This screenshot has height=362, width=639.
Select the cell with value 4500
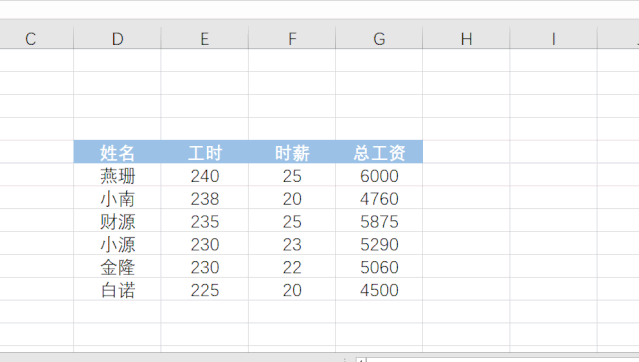point(379,289)
